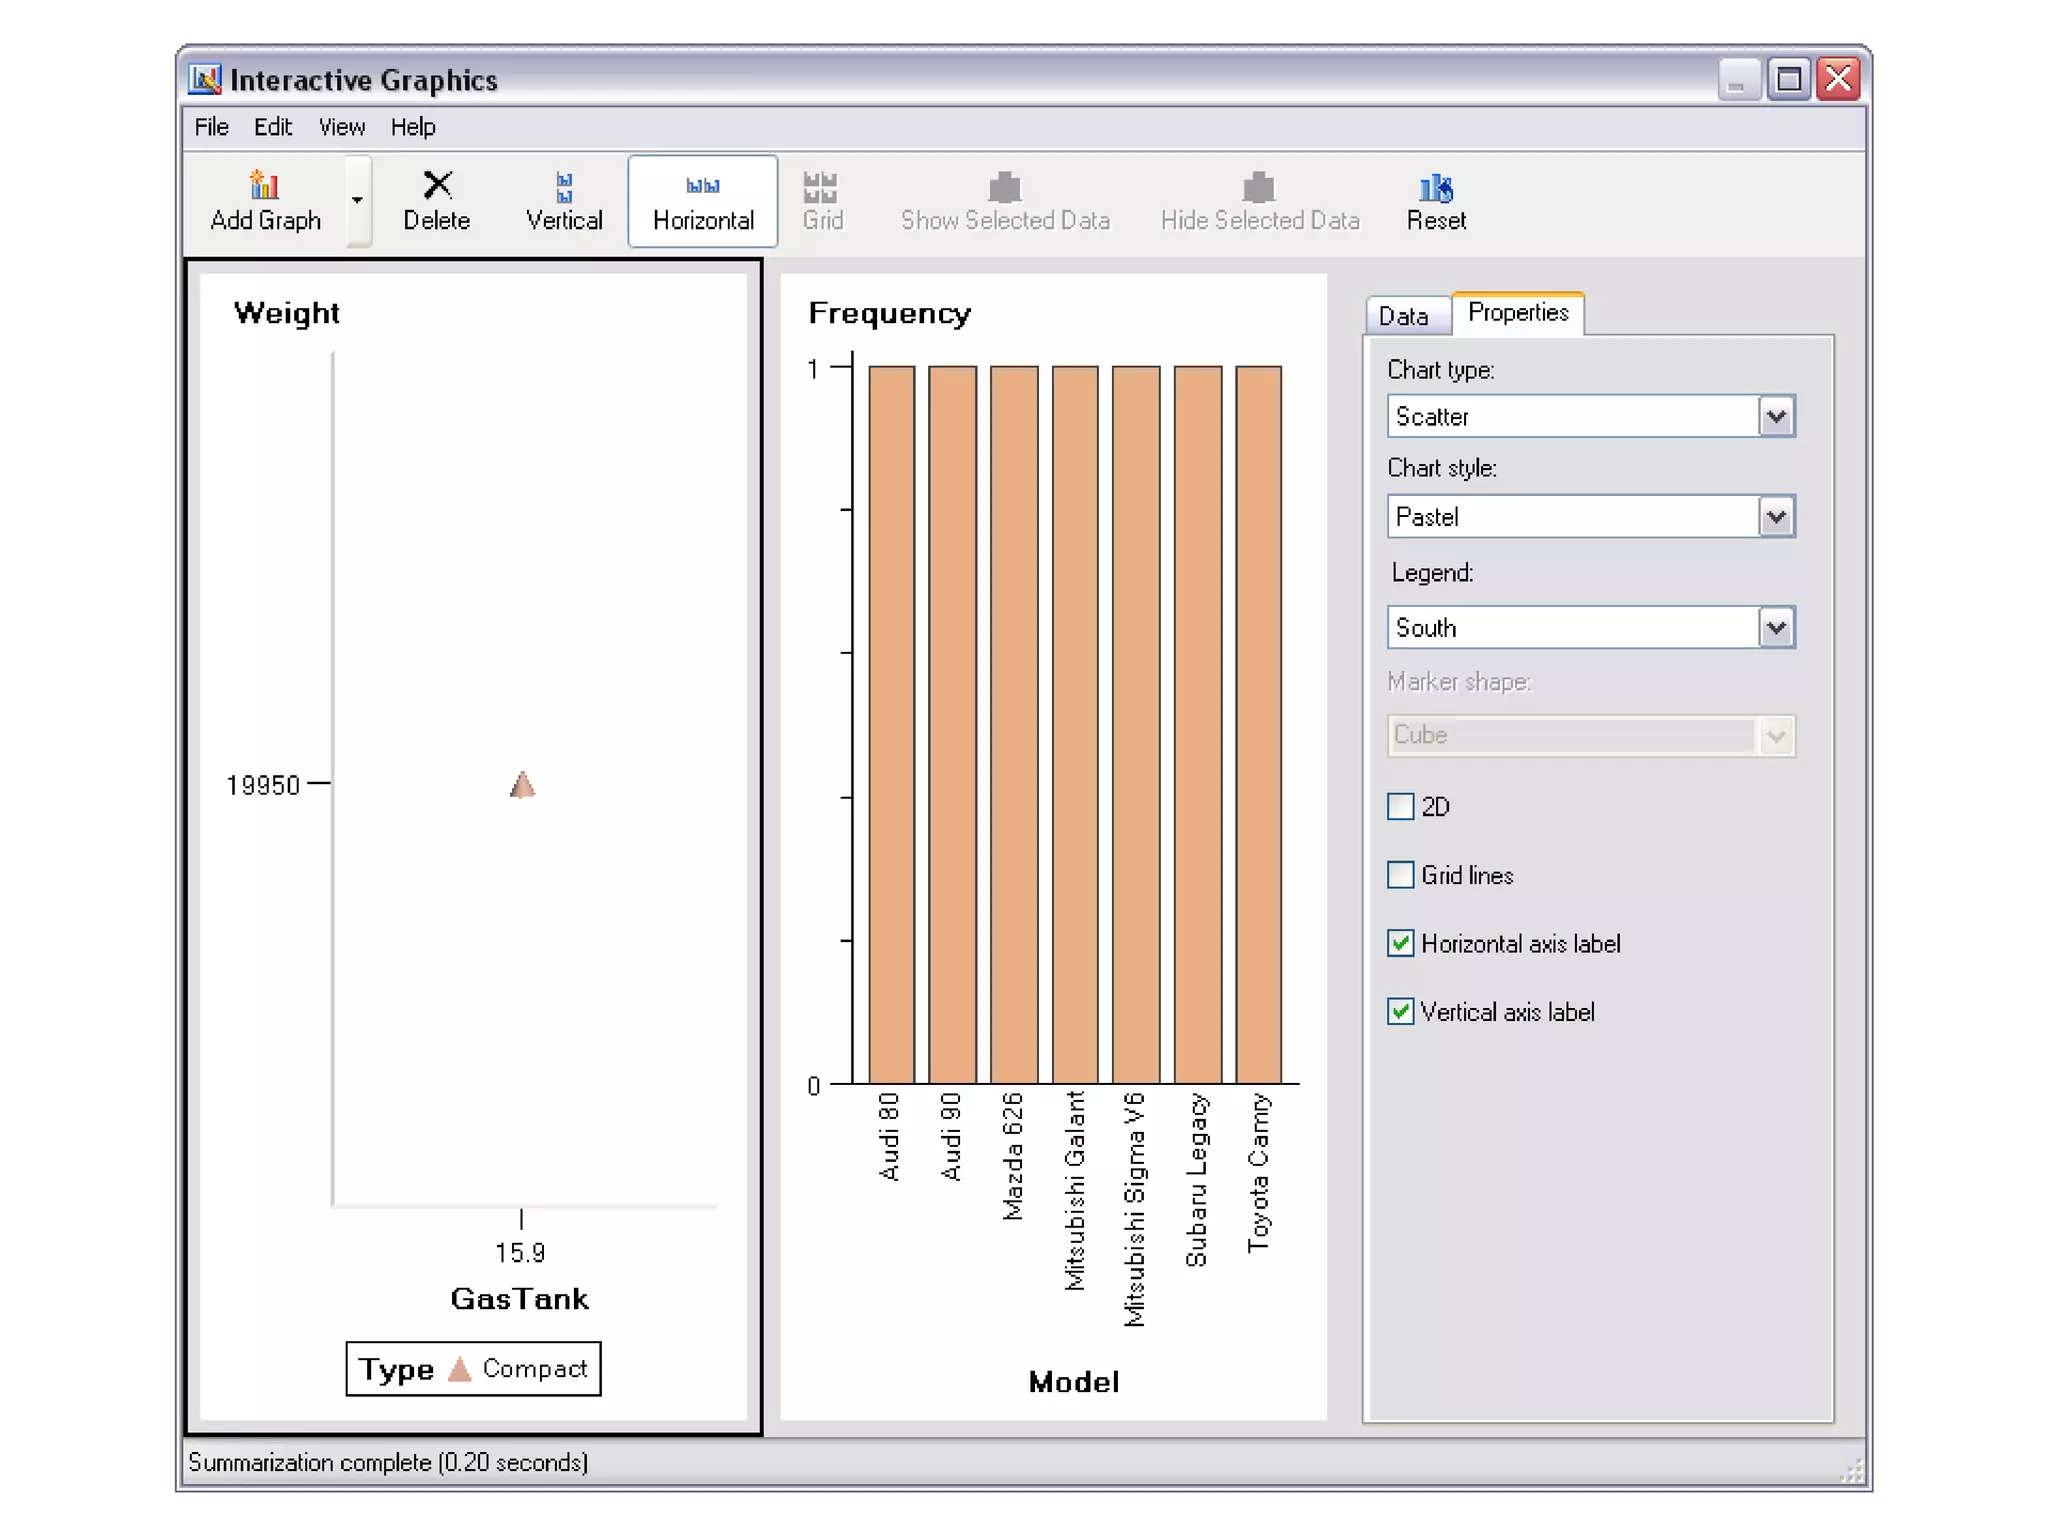
Task: Click the Show Selected Data icon
Action: point(1004,186)
